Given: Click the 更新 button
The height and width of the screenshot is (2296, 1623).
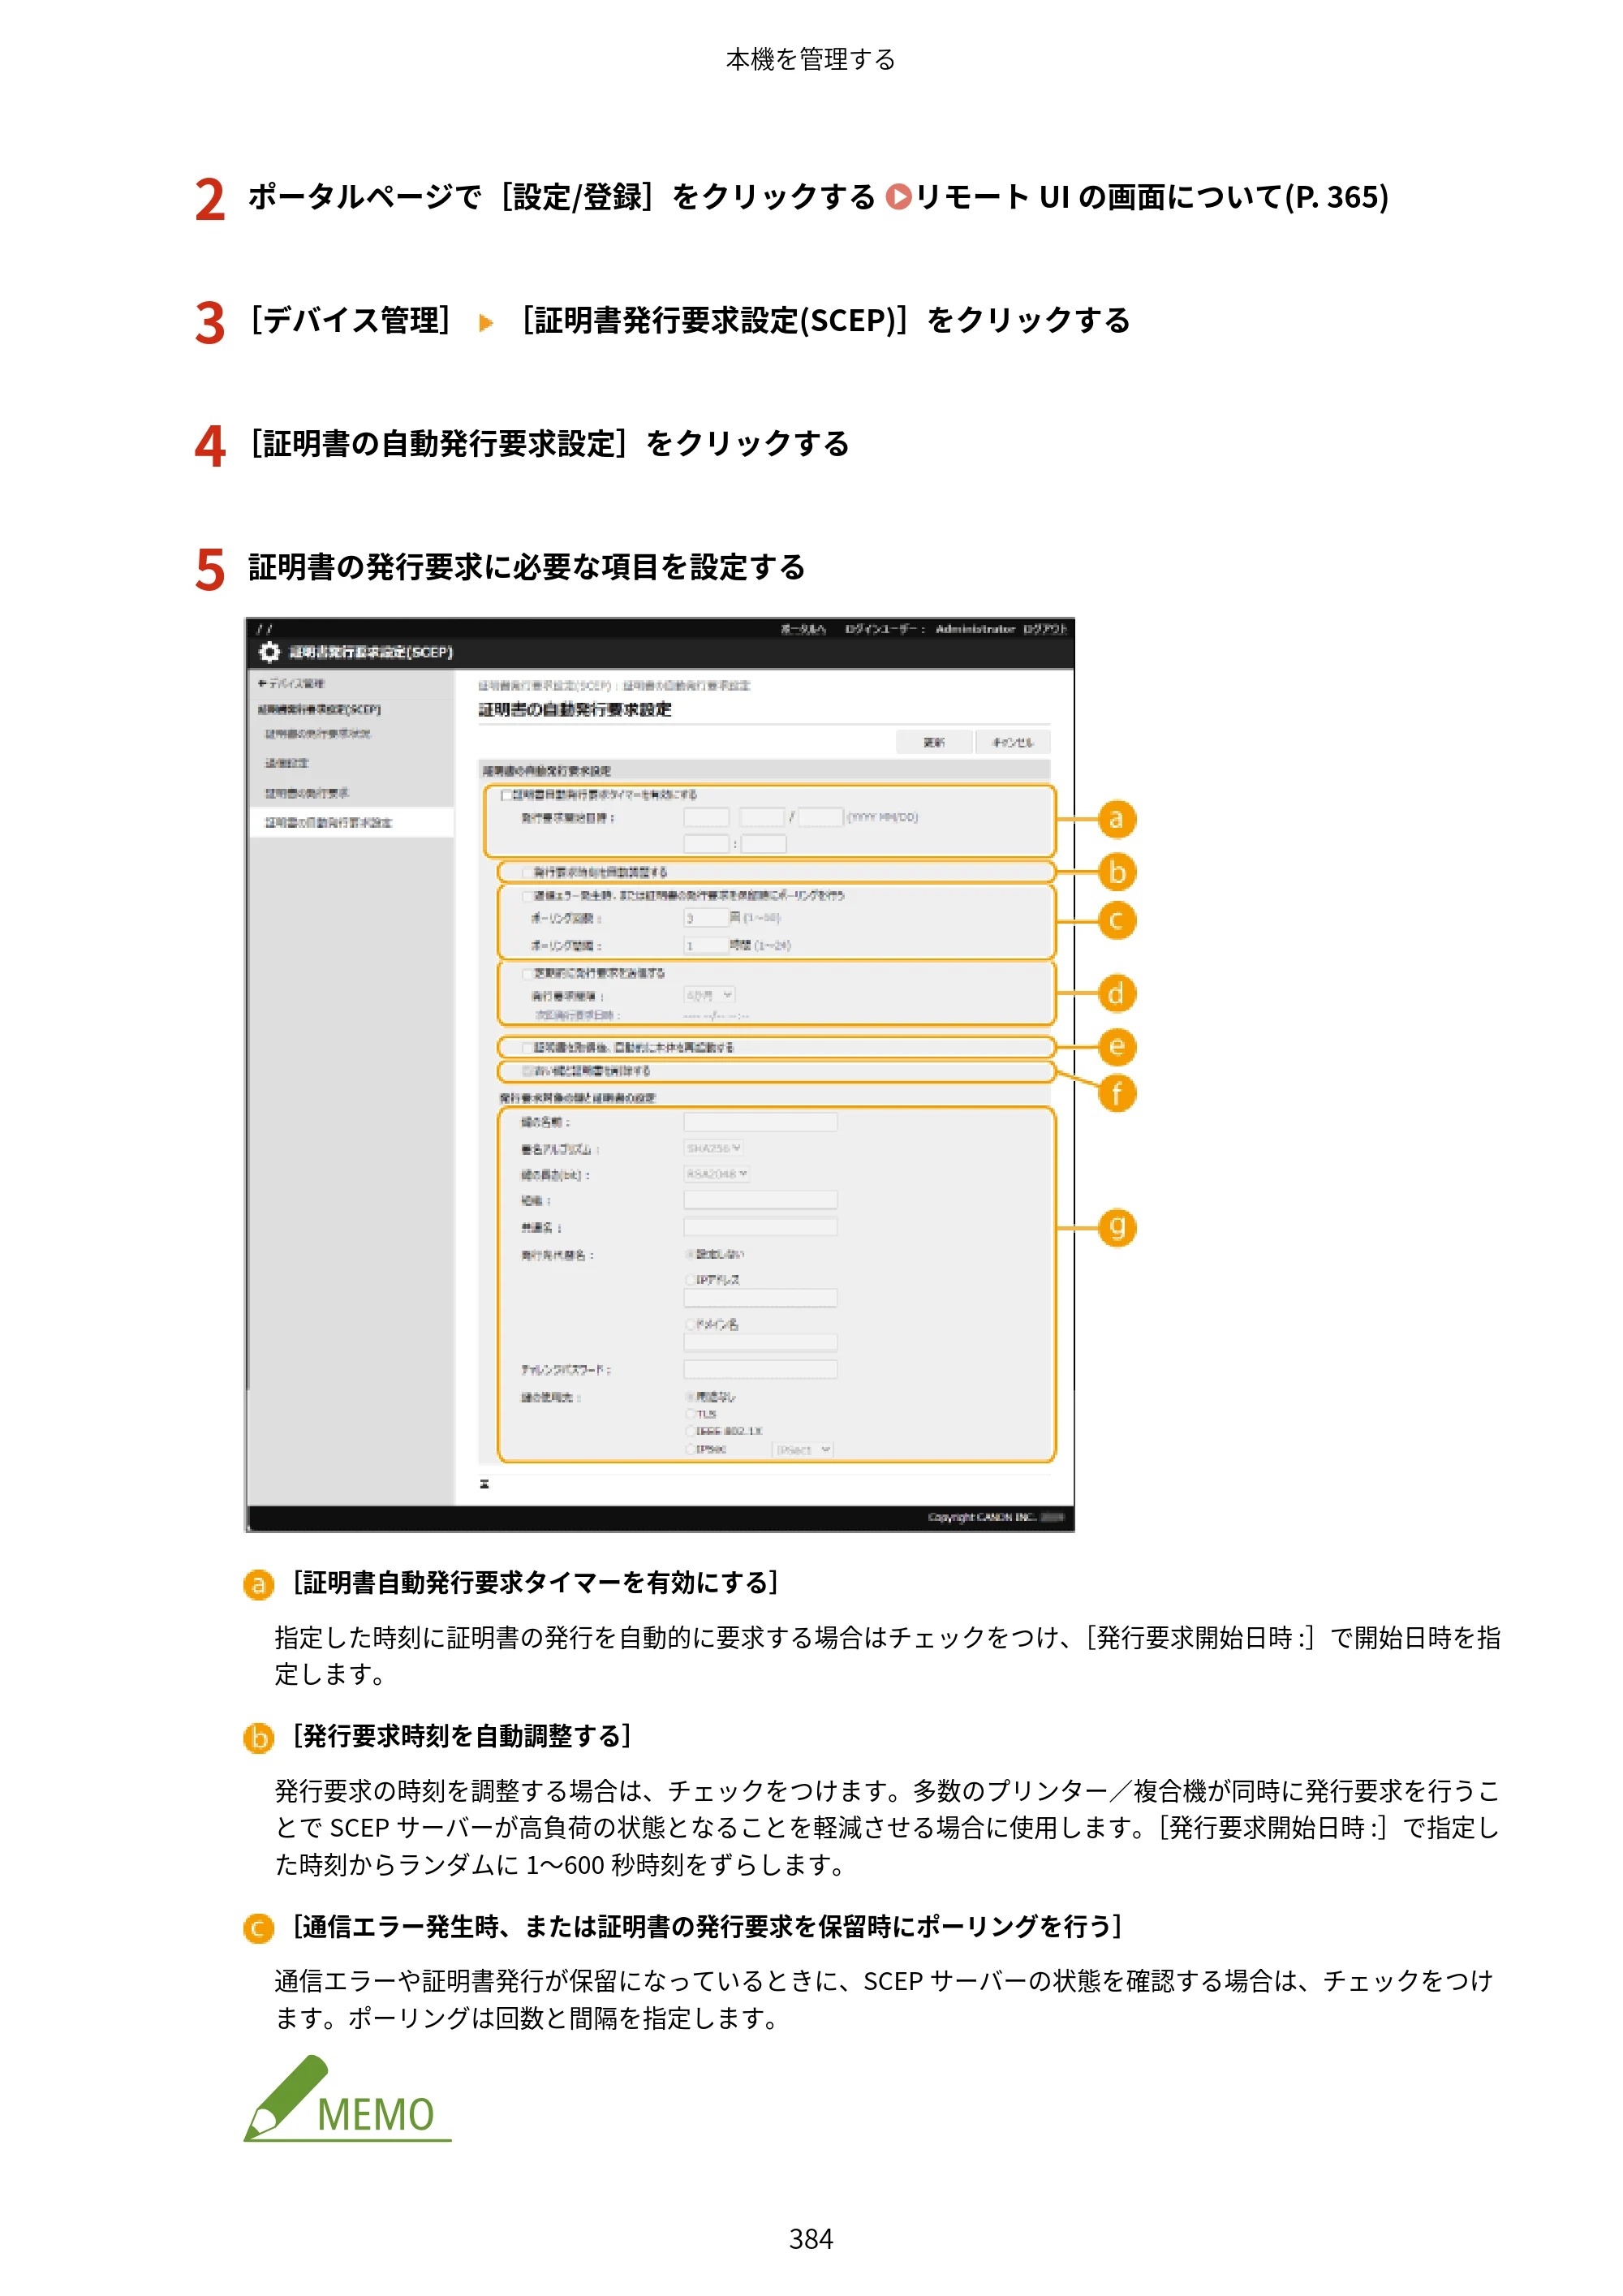Looking at the screenshot, I should [933, 742].
